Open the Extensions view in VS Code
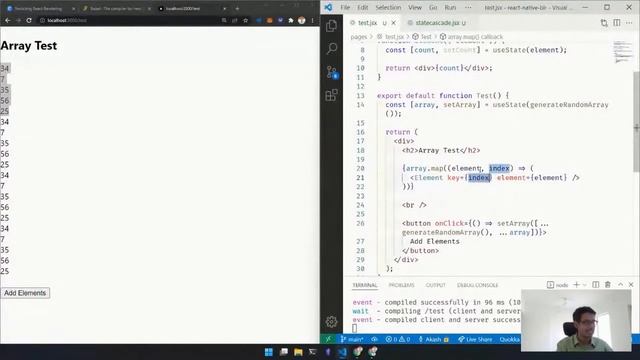 coord(331,95)
